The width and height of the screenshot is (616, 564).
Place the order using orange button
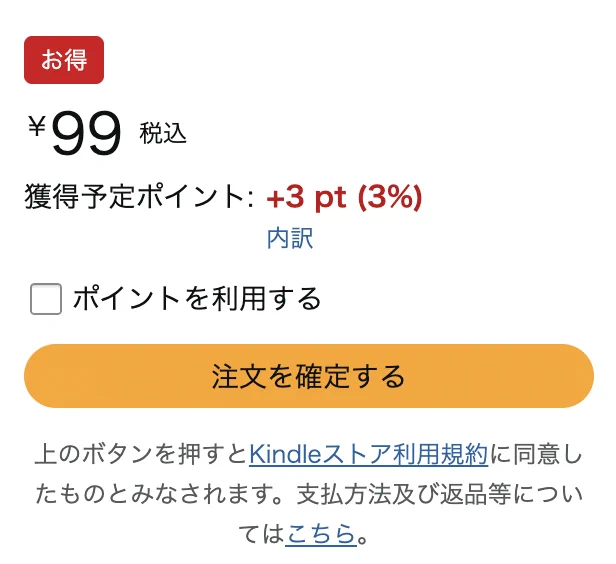pos(309,376)
